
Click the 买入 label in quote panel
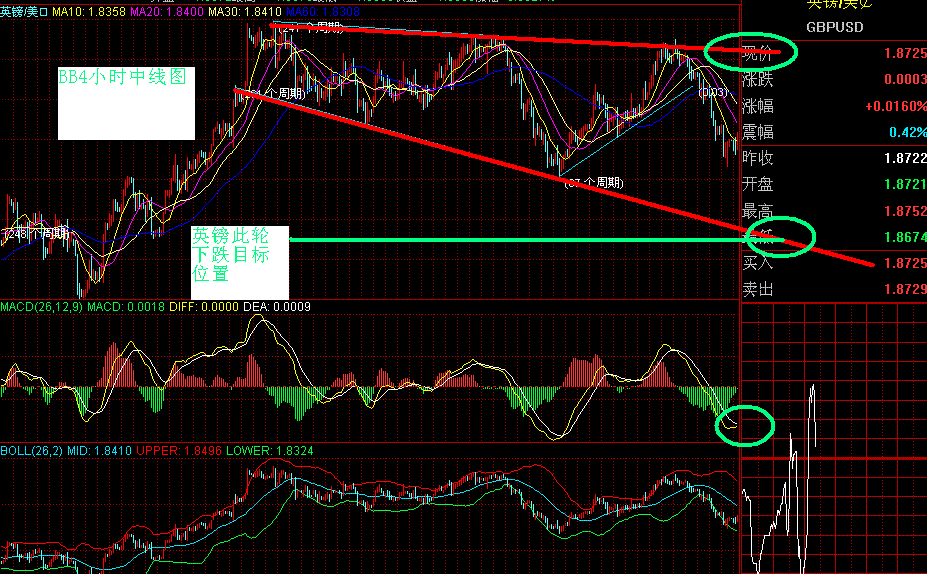tap(757, 262)
